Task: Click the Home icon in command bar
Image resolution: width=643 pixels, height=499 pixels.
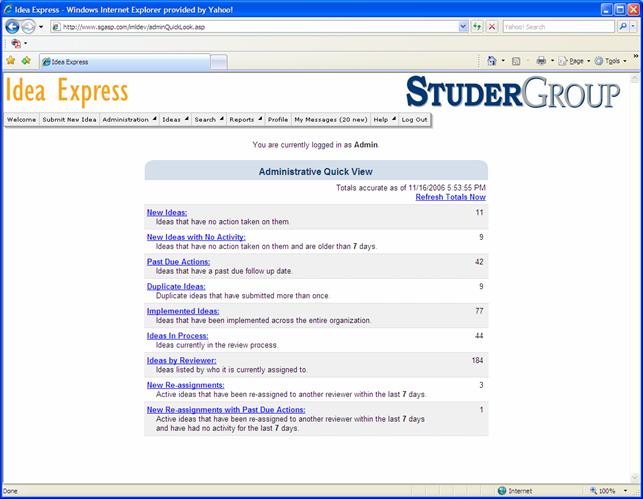Action: pyautogui.click(x=491, y=61)
